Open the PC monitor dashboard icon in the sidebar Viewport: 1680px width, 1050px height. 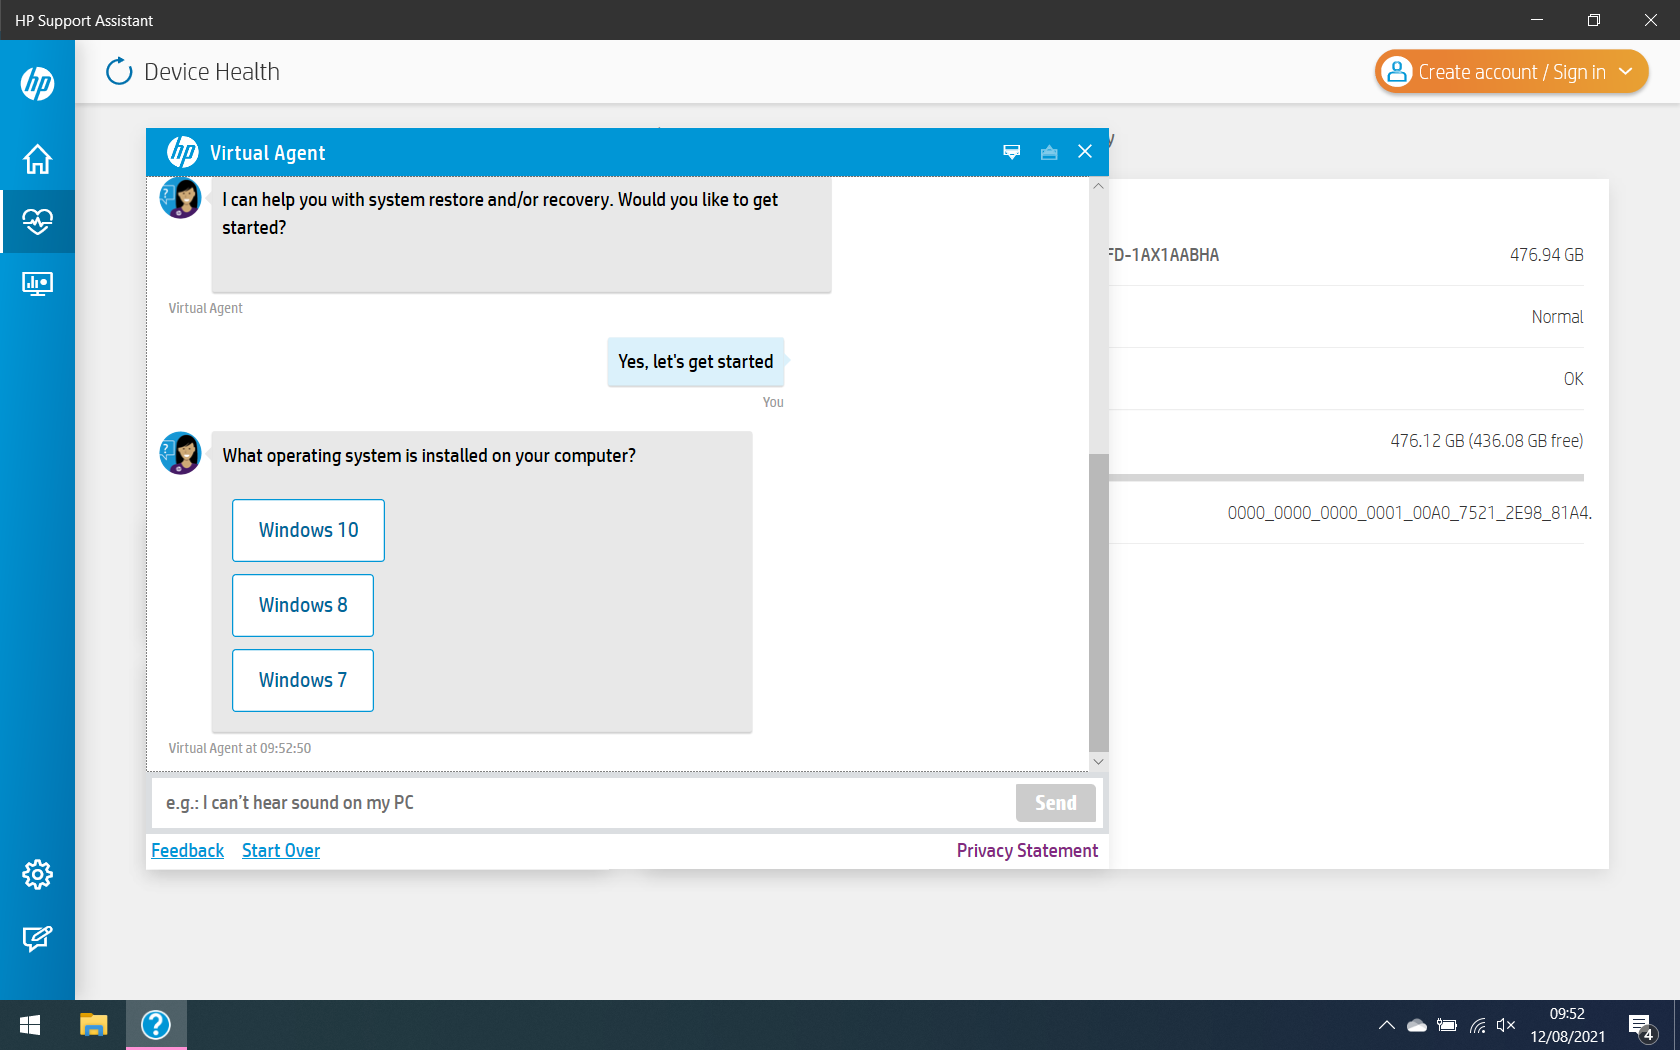point(37,284)
